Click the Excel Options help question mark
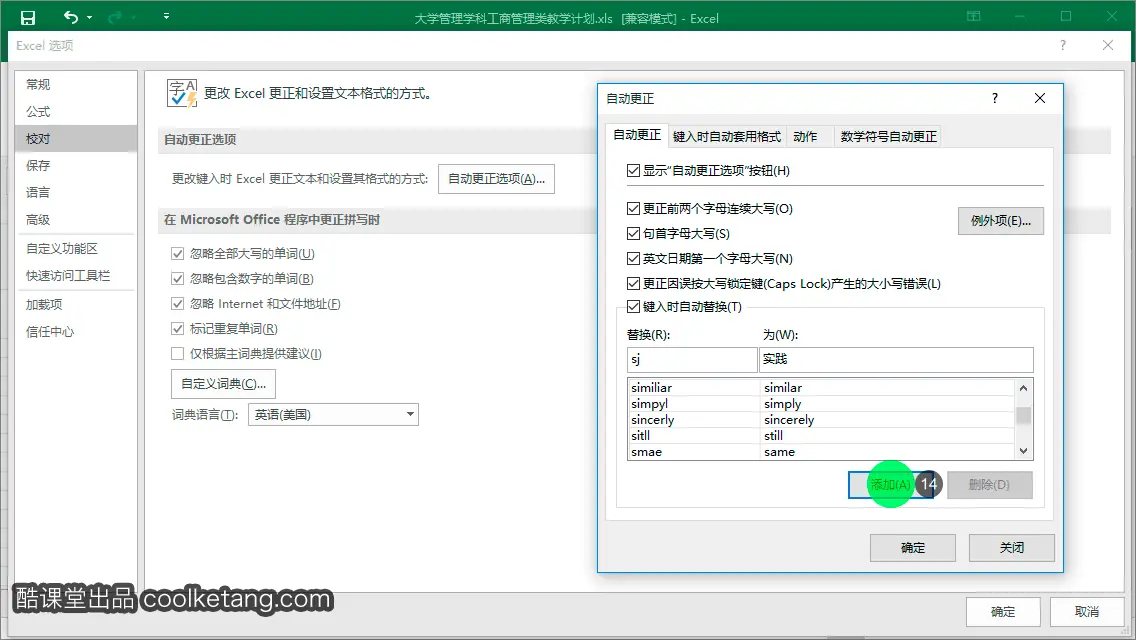 [1063, 45]
